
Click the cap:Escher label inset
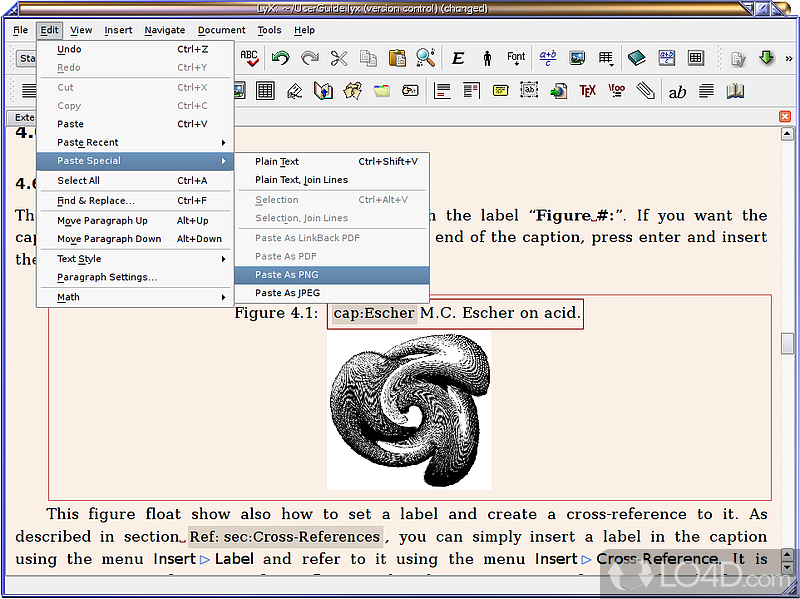click(372, 313)
